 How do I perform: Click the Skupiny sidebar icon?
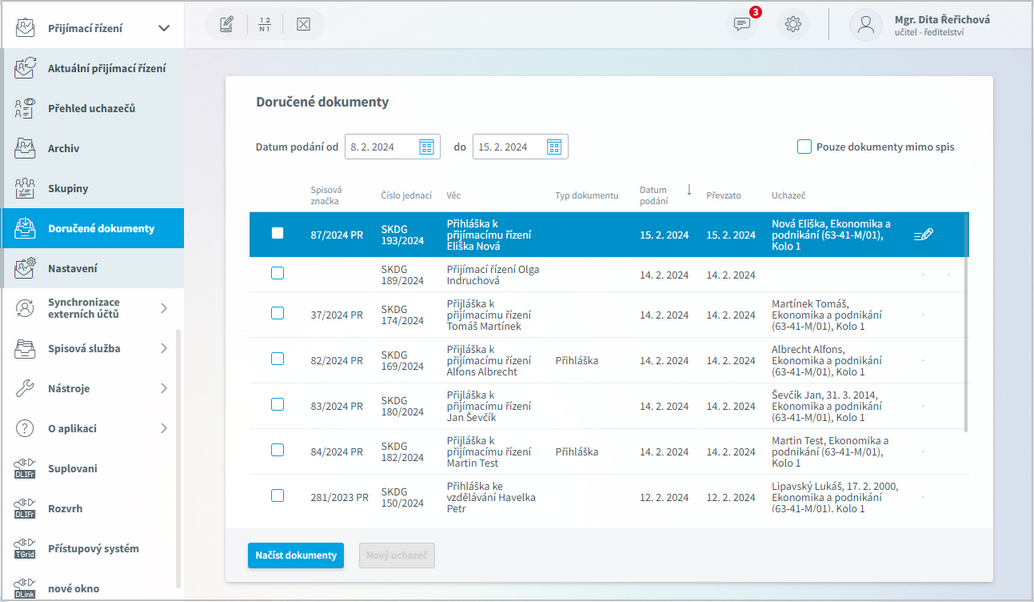click(x=25, y=188)
